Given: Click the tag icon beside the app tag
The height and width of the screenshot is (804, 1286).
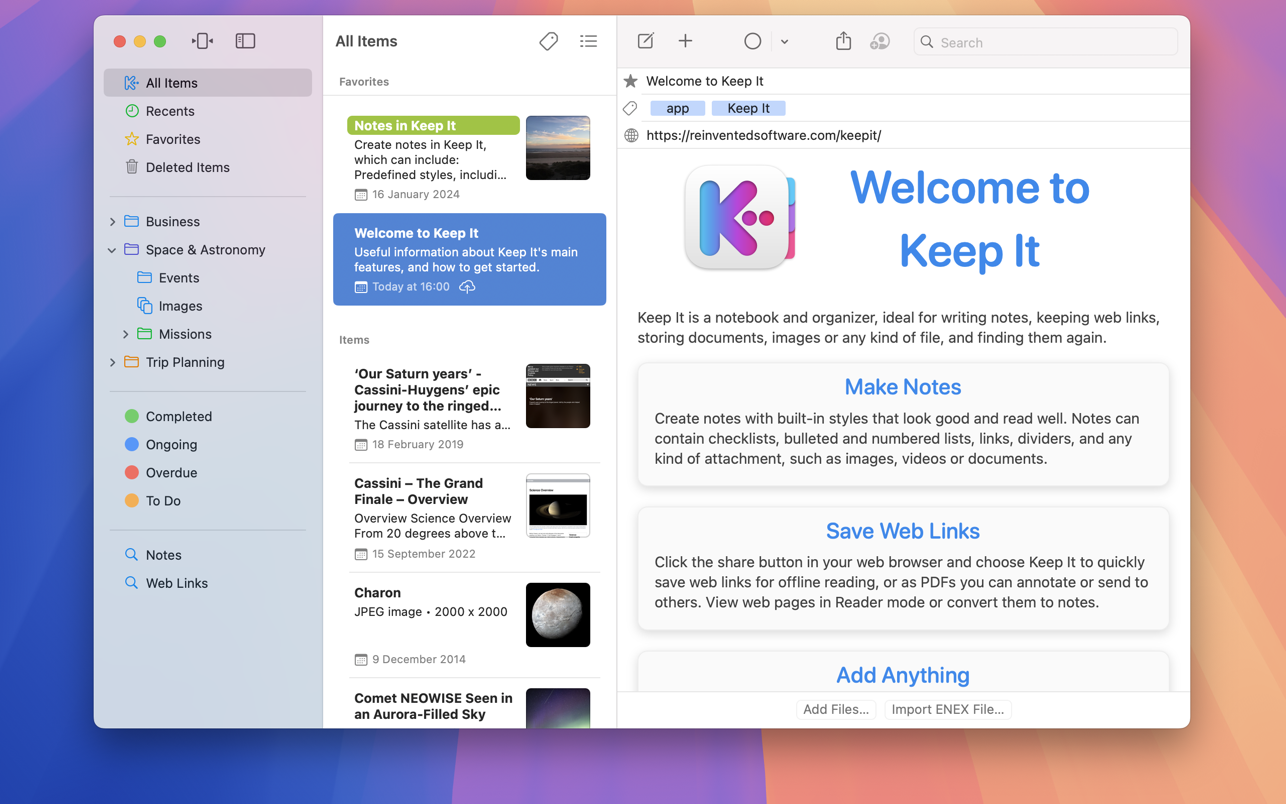Looking at the screenshot, I should 630,108.
